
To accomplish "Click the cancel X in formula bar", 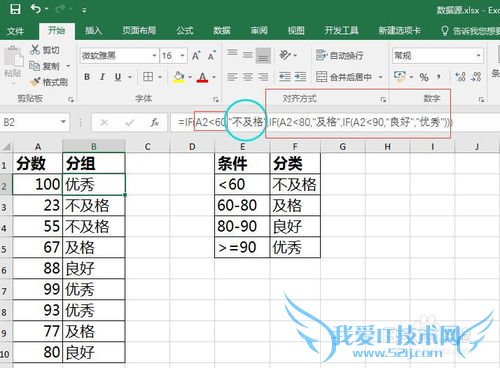I will click(x=104, y=123).
